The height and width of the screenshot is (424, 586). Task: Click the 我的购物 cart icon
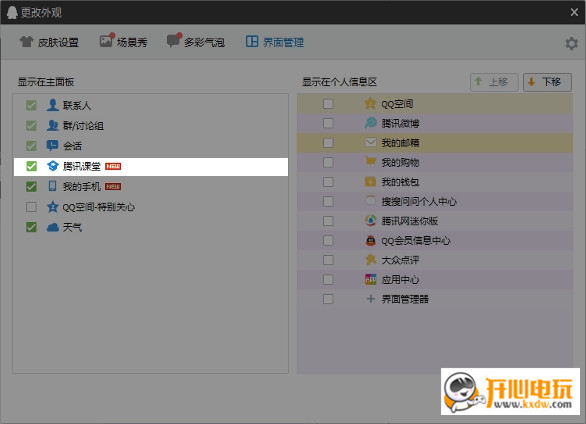pos(370,161)
